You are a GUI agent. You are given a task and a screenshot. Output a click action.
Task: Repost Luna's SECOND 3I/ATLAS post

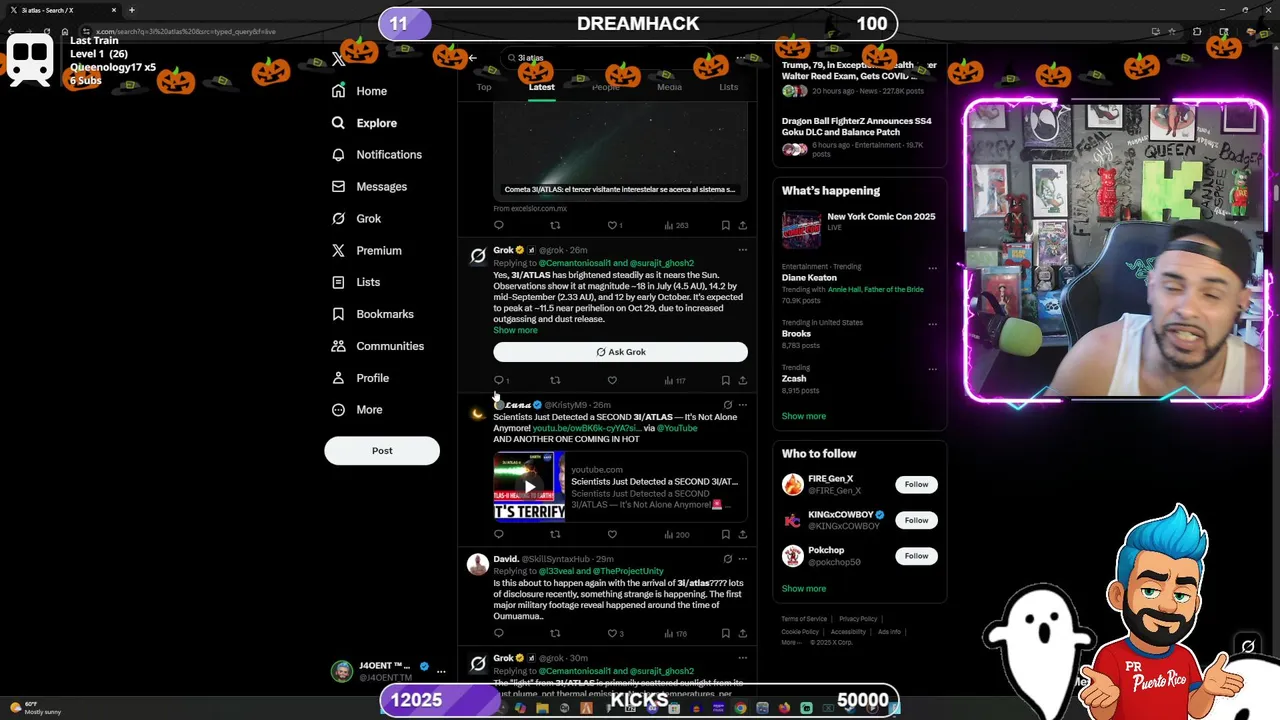555,535
